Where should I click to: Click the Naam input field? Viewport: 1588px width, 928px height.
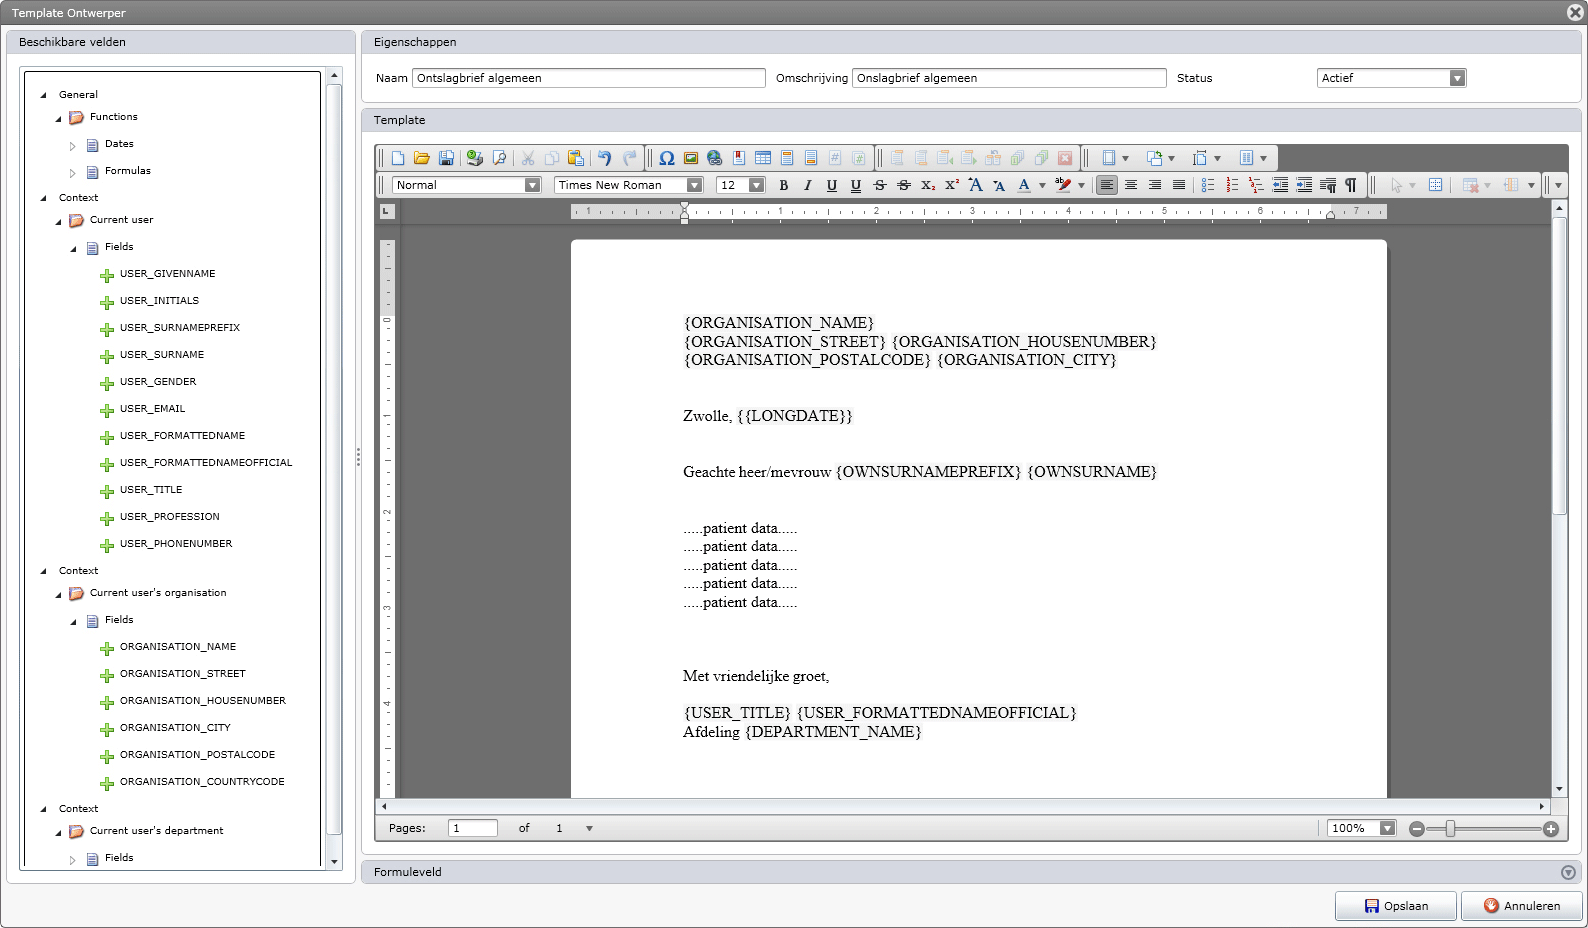coord(588,78)
